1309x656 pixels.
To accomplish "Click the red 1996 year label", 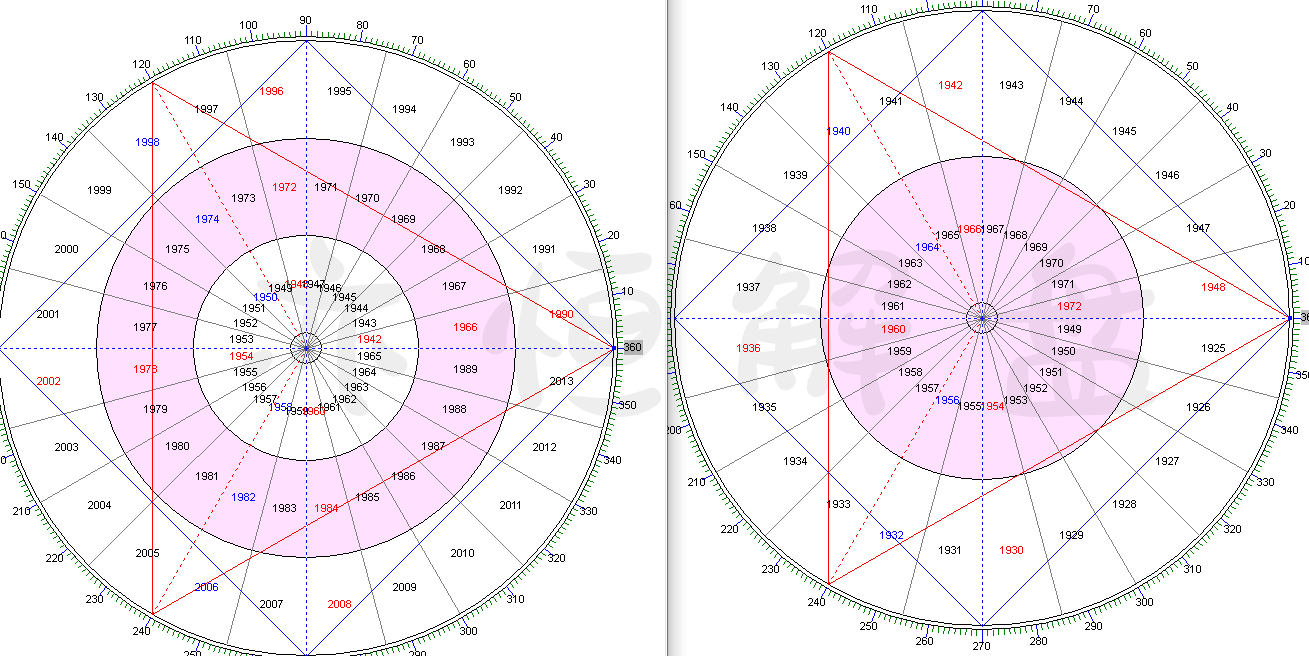I will pos(271,92).
